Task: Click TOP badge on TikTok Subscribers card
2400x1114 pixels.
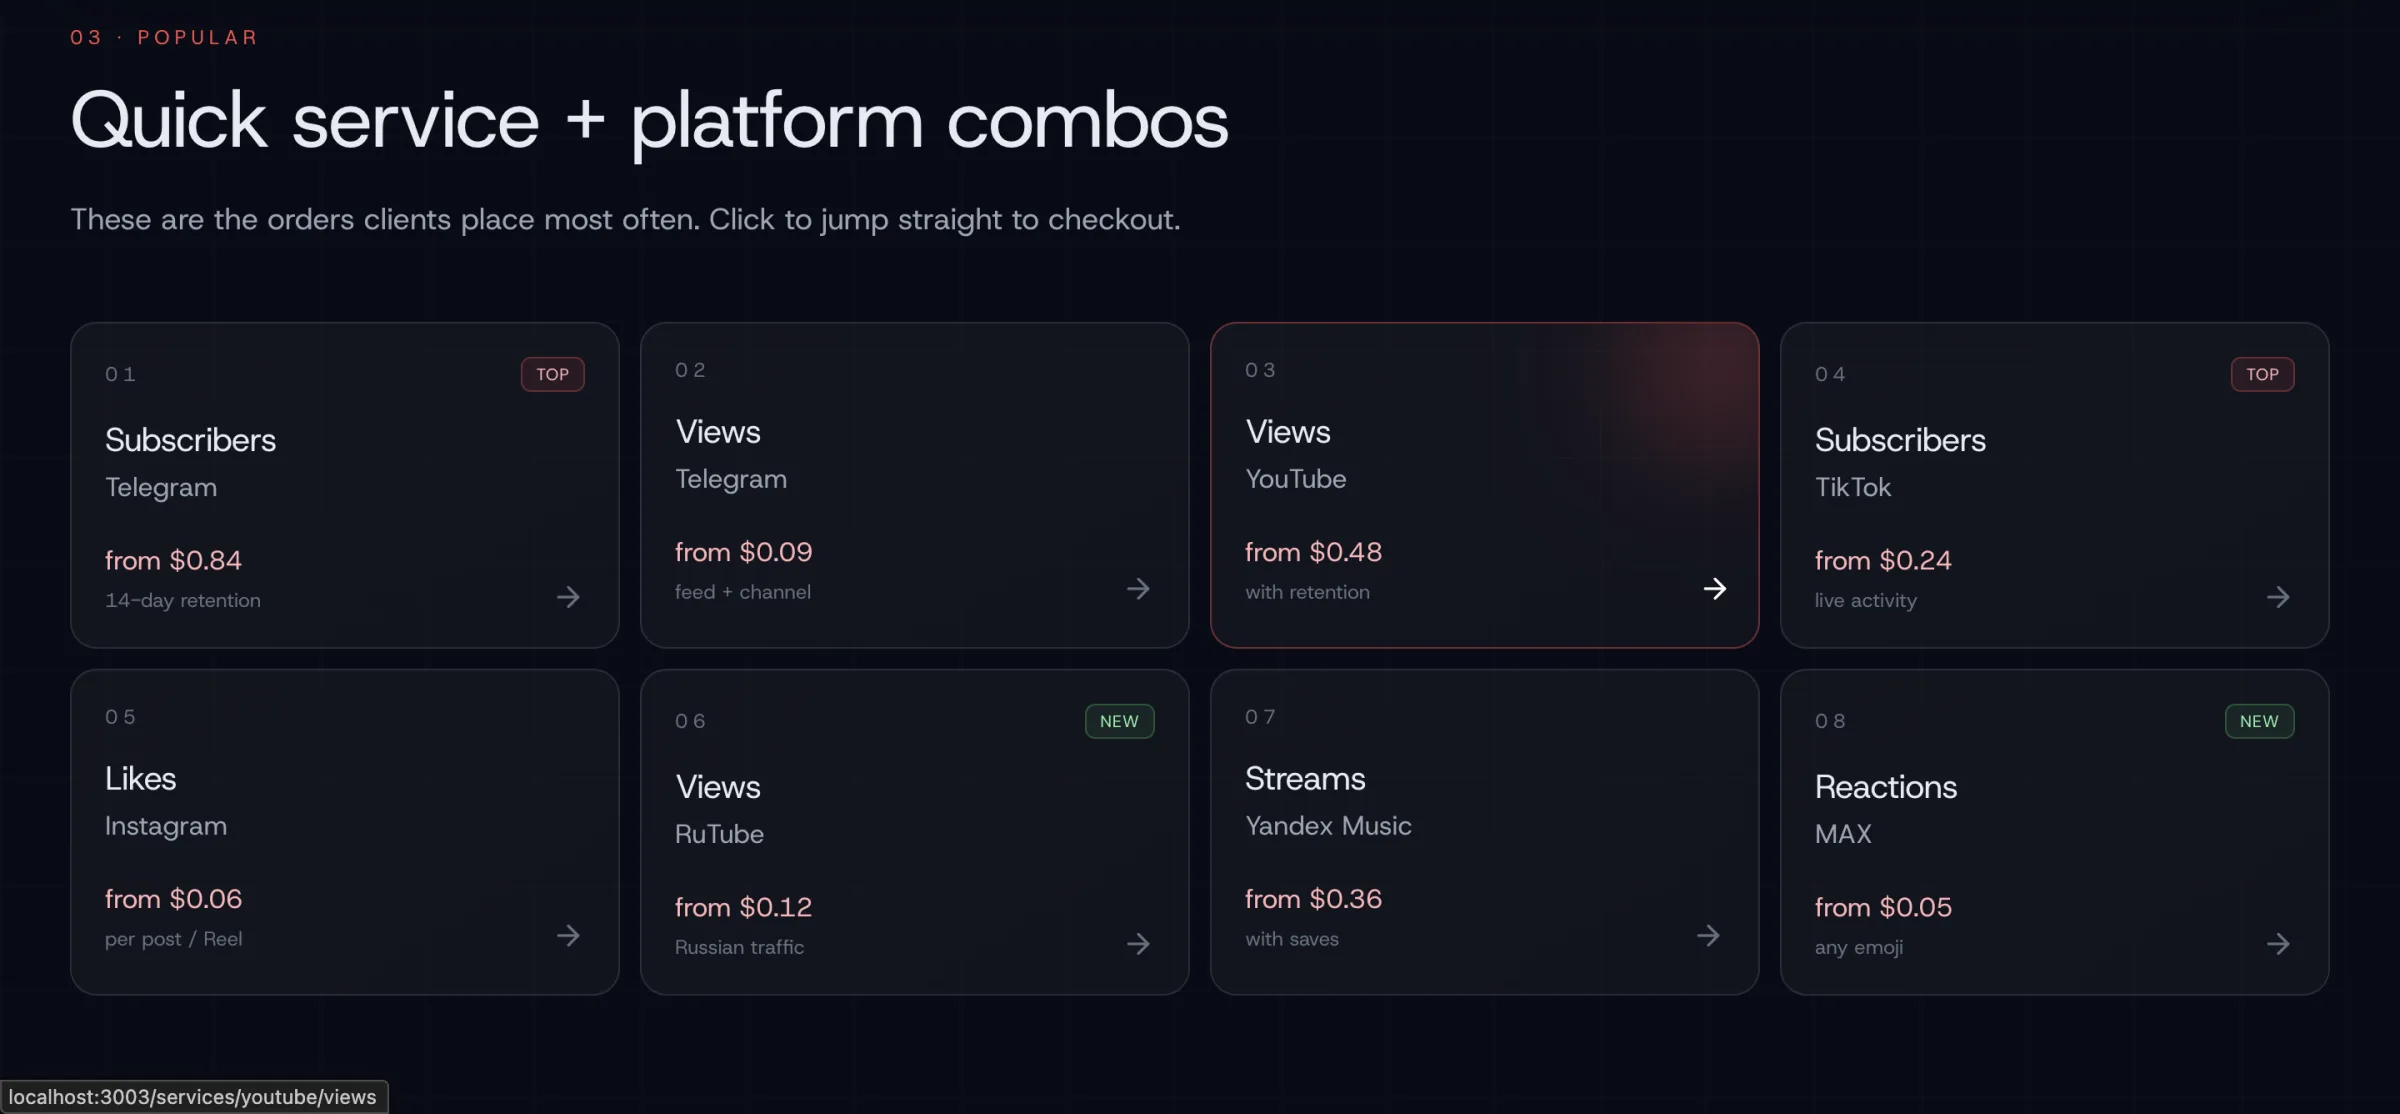Action: [x=2262, y=374]
